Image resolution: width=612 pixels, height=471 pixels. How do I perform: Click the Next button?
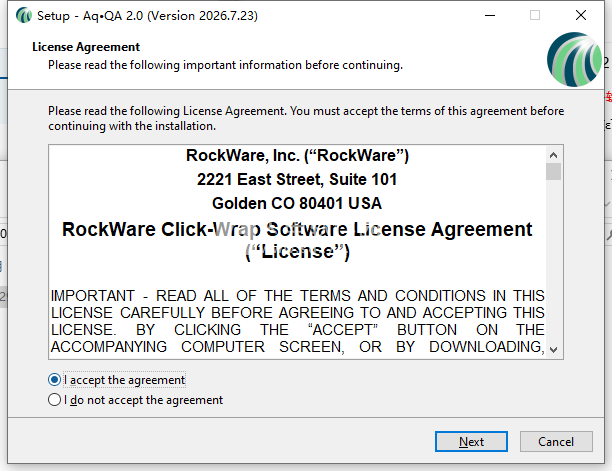click(x=471, y=442)
